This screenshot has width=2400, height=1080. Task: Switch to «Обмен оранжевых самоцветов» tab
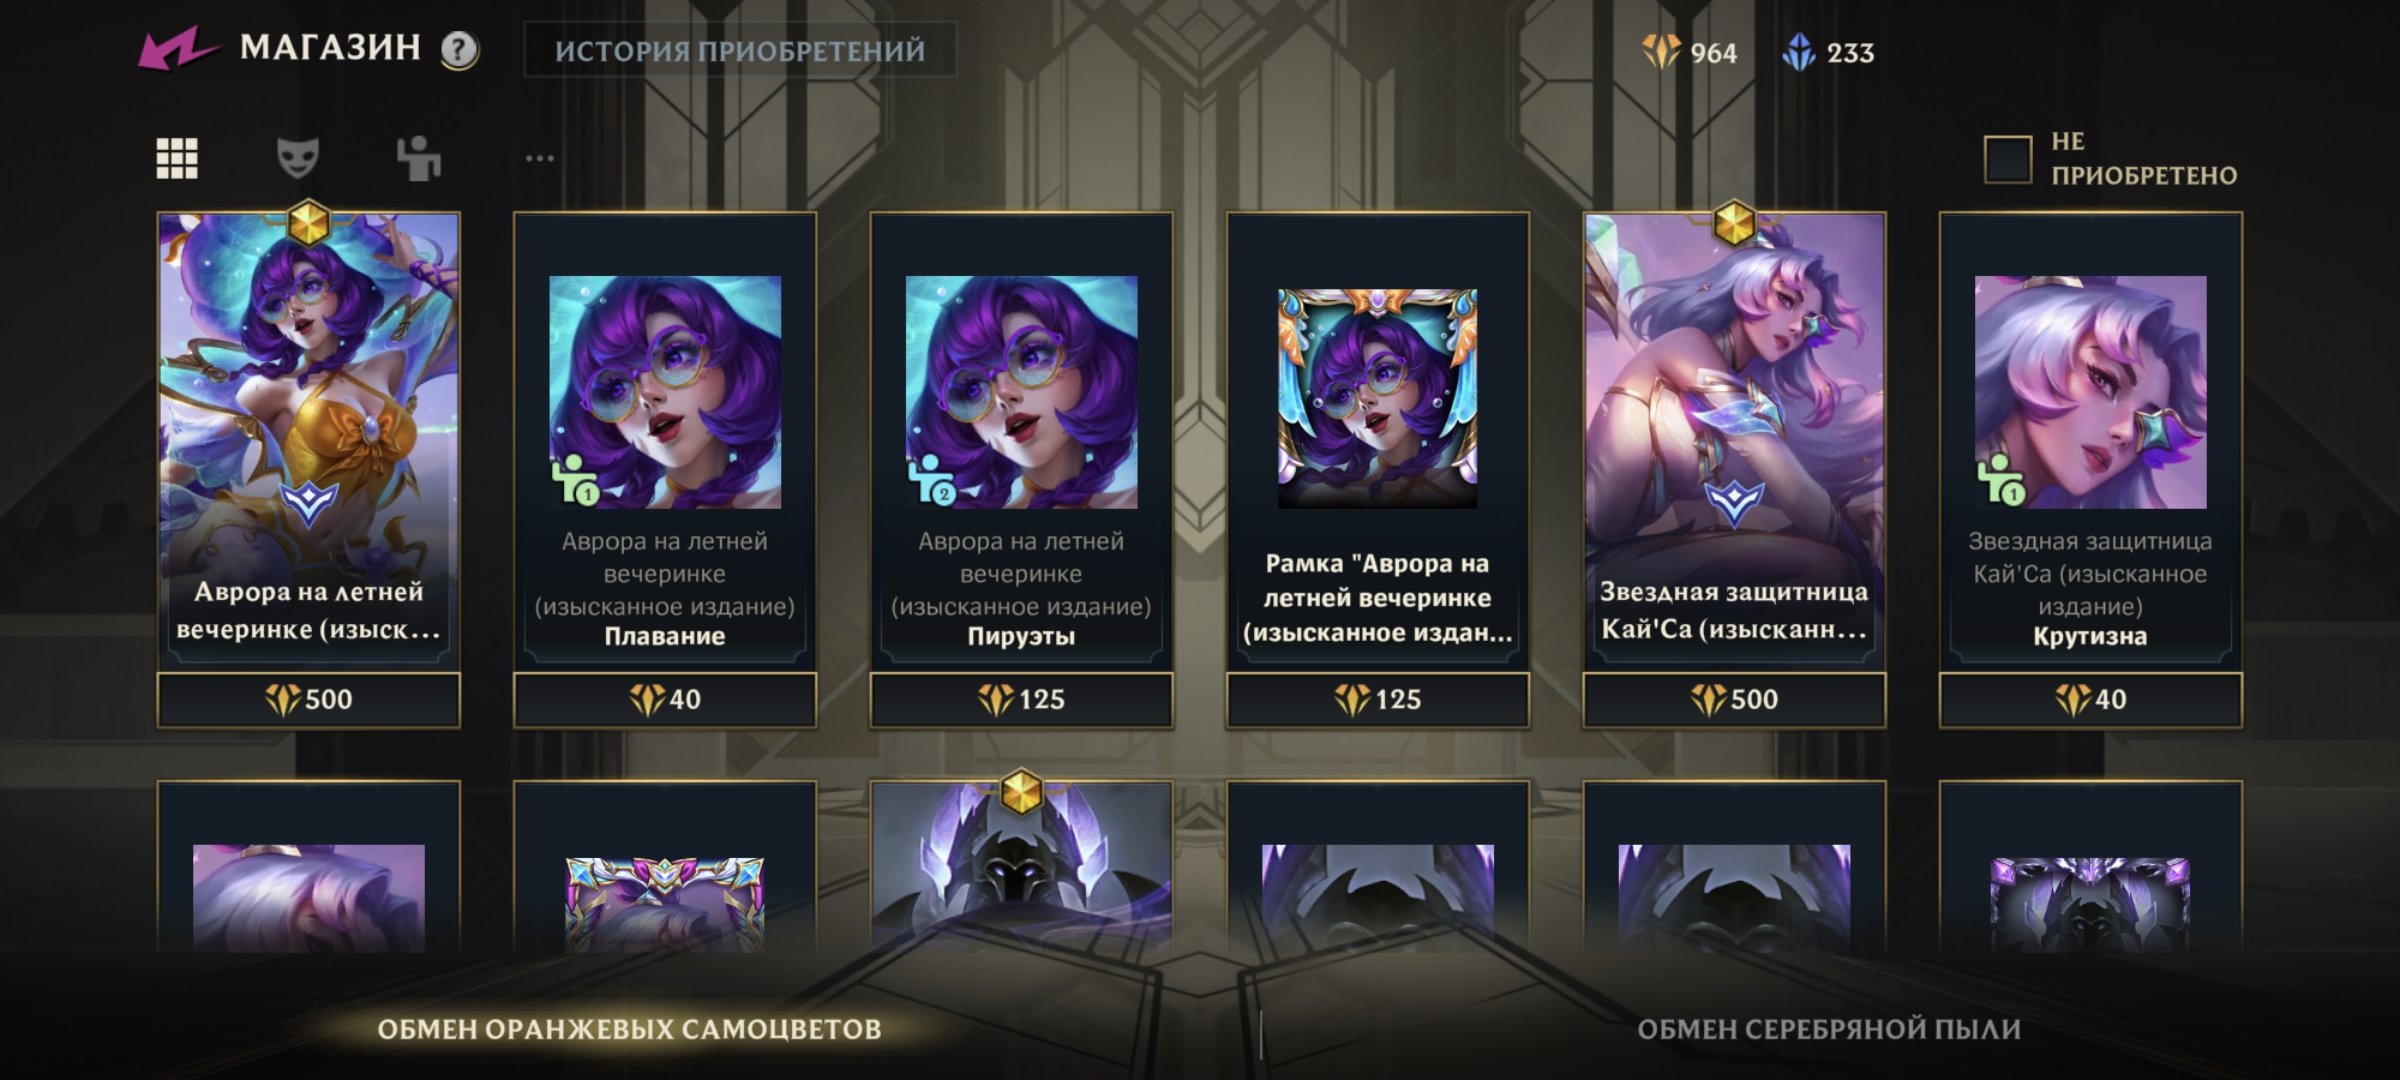coord(629,1029)
